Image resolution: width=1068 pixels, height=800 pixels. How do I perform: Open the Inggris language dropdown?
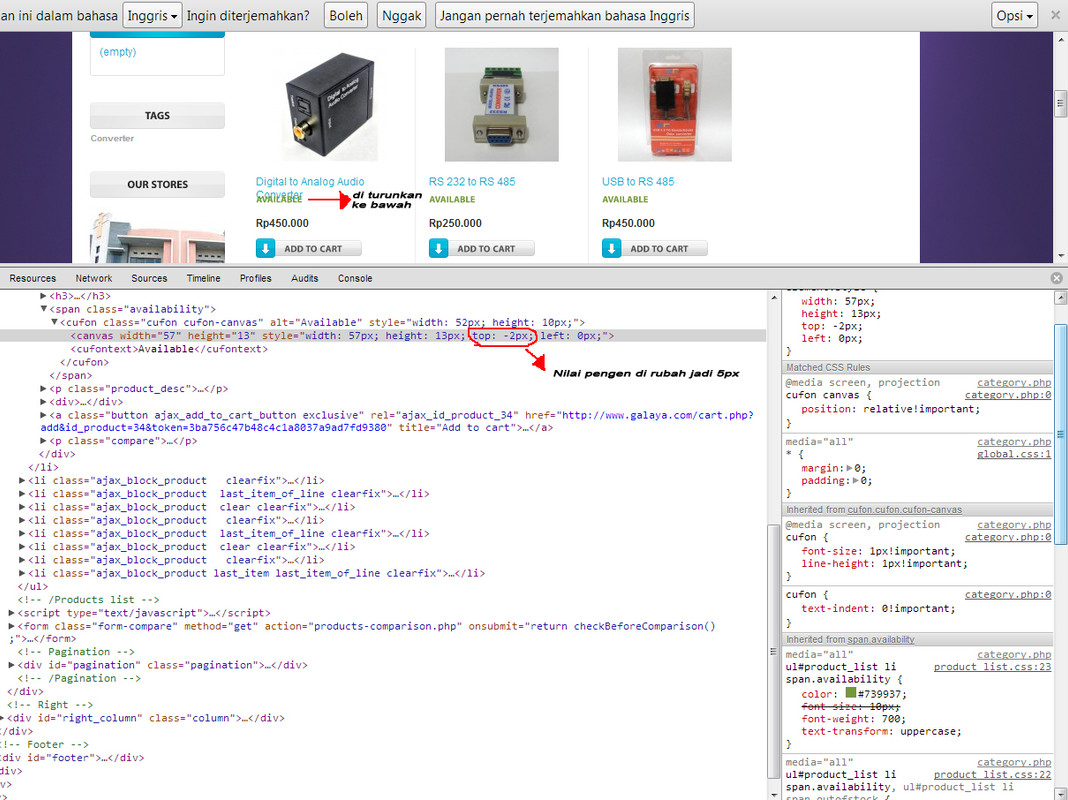point(152,15)
